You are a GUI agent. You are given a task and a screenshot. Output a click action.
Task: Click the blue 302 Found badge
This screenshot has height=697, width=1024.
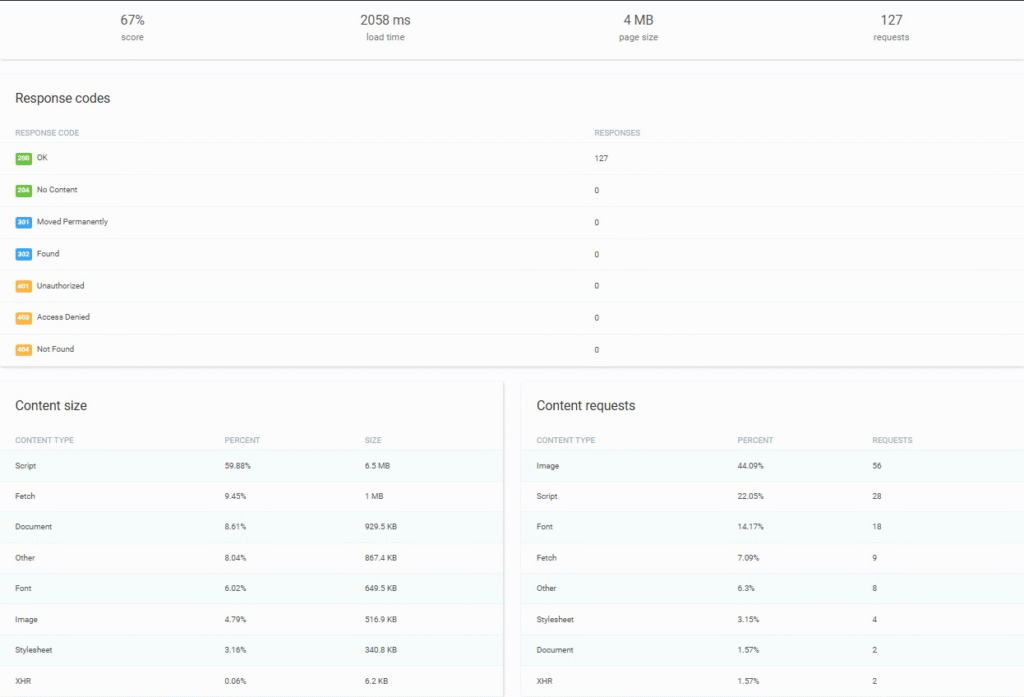coord(23,254)
